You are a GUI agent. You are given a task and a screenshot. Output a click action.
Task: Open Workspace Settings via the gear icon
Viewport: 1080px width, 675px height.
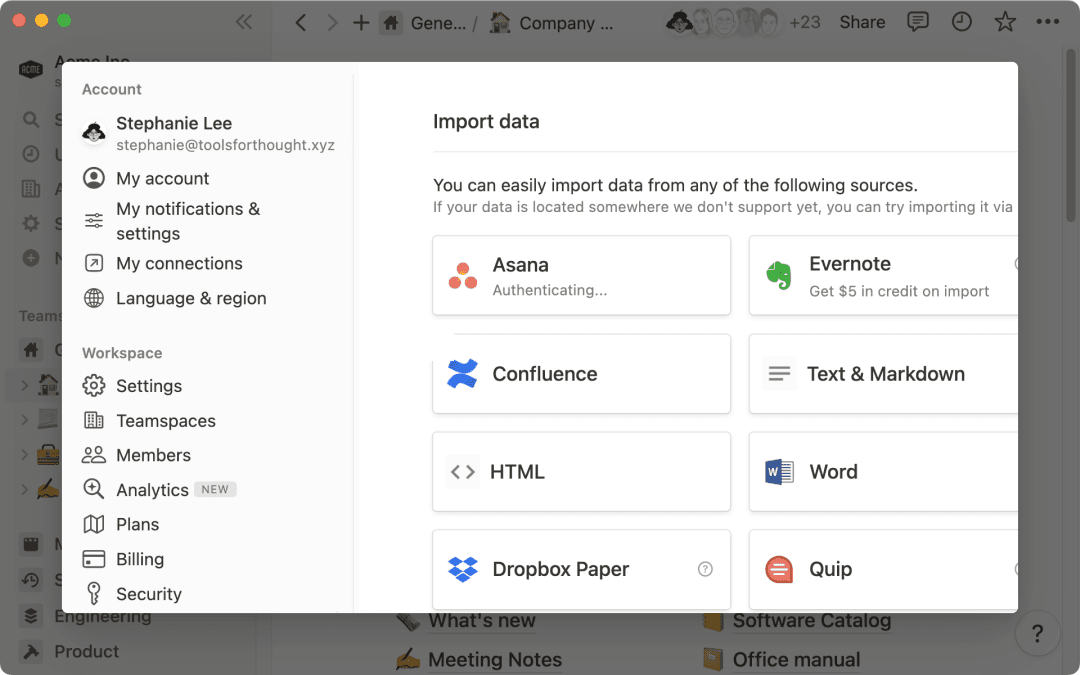[x=93, y=385]
